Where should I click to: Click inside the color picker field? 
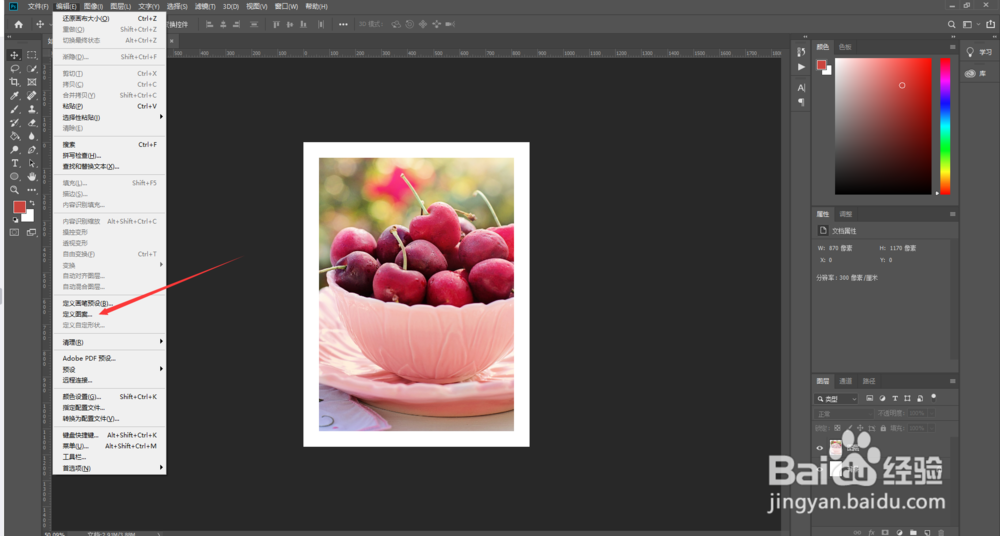tap(883, 126)
